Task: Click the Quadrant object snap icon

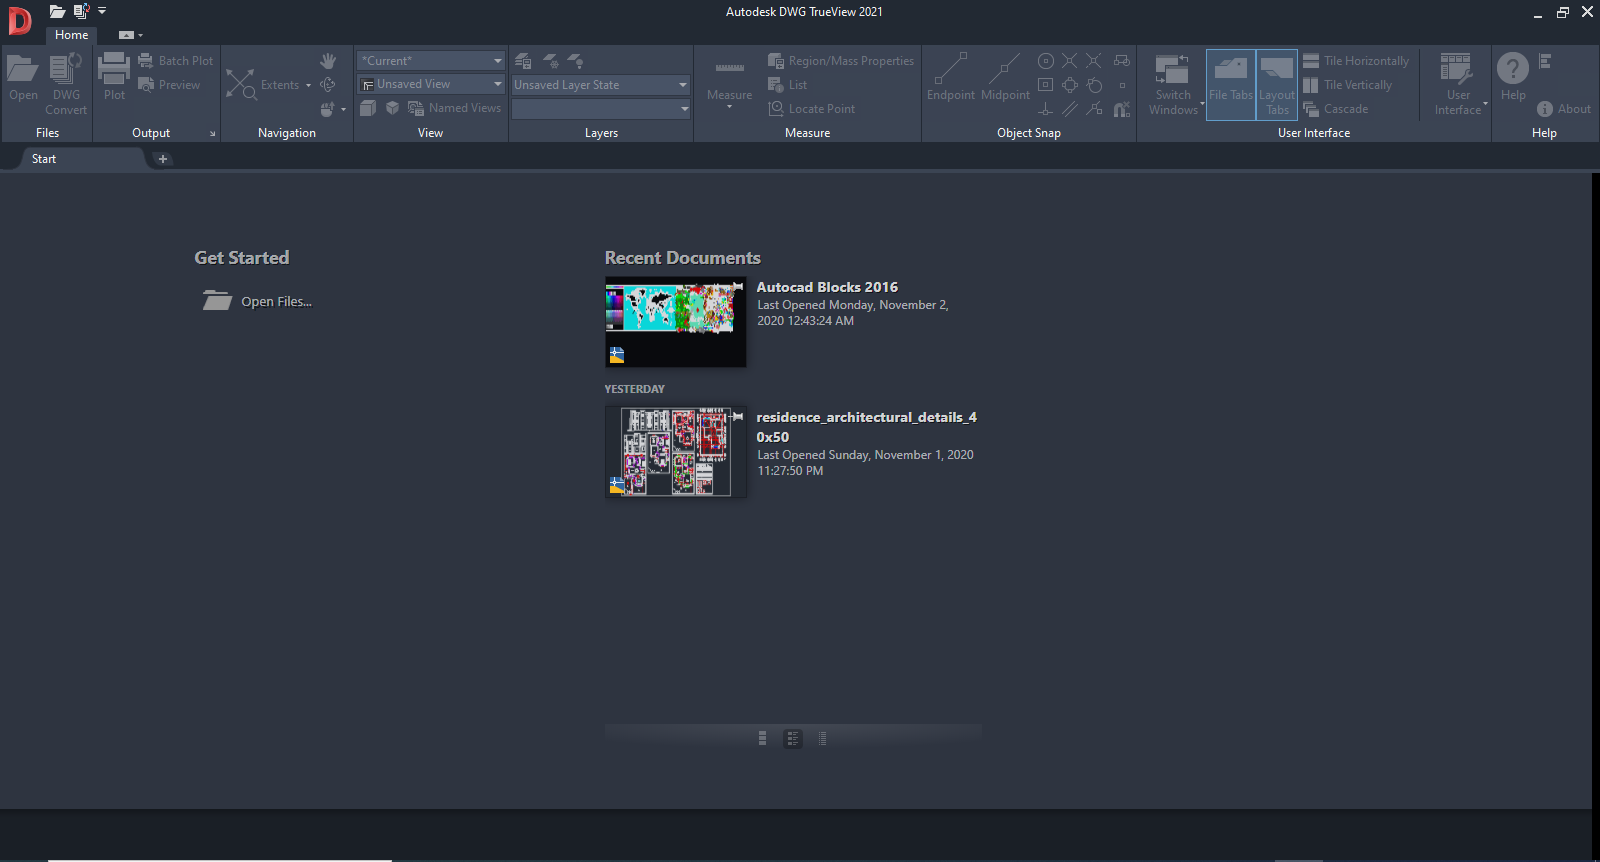Action: click(1070, 85)
